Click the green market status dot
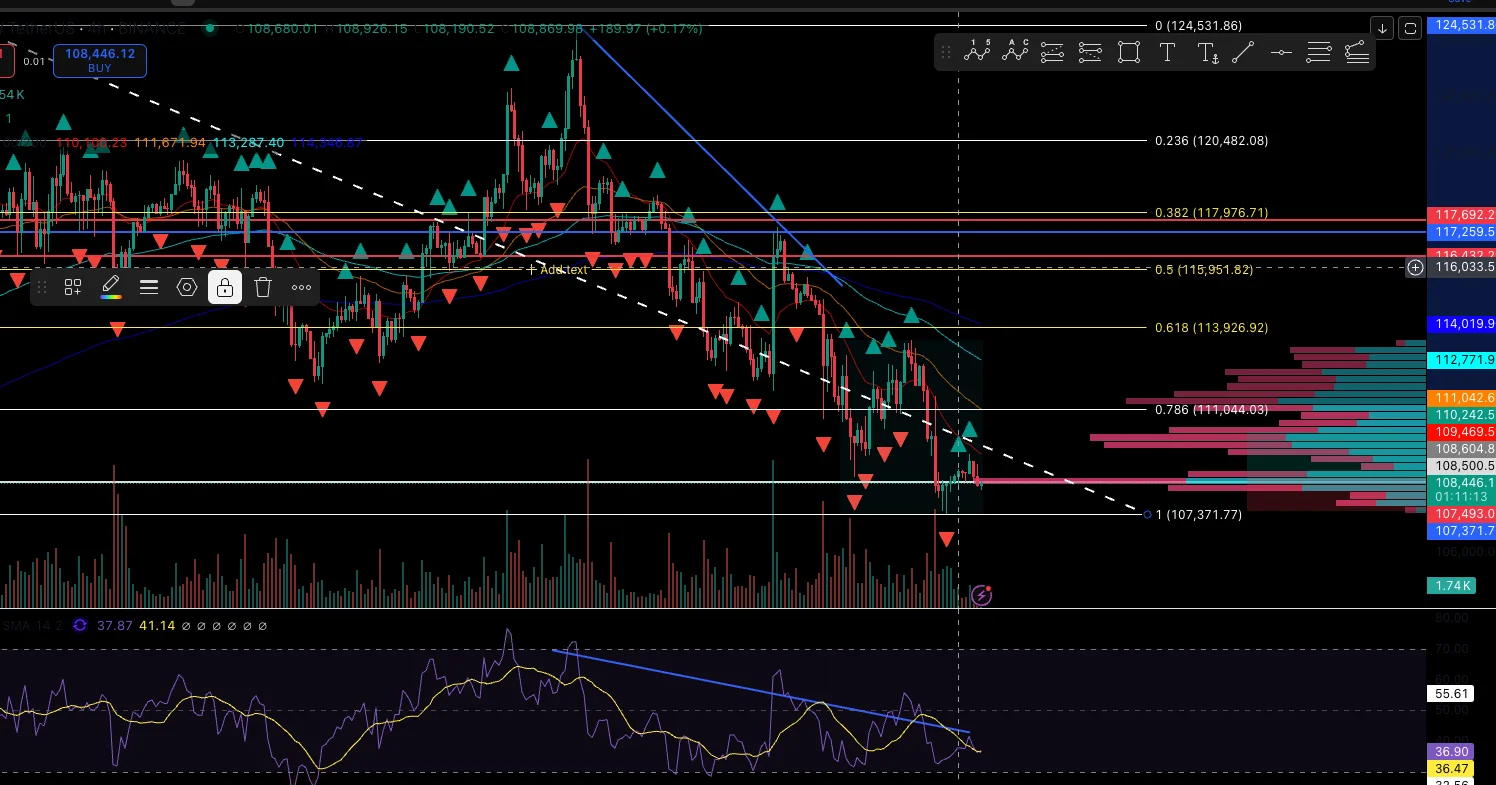This screenshot has width=1496, height=785. pos(209,28)
